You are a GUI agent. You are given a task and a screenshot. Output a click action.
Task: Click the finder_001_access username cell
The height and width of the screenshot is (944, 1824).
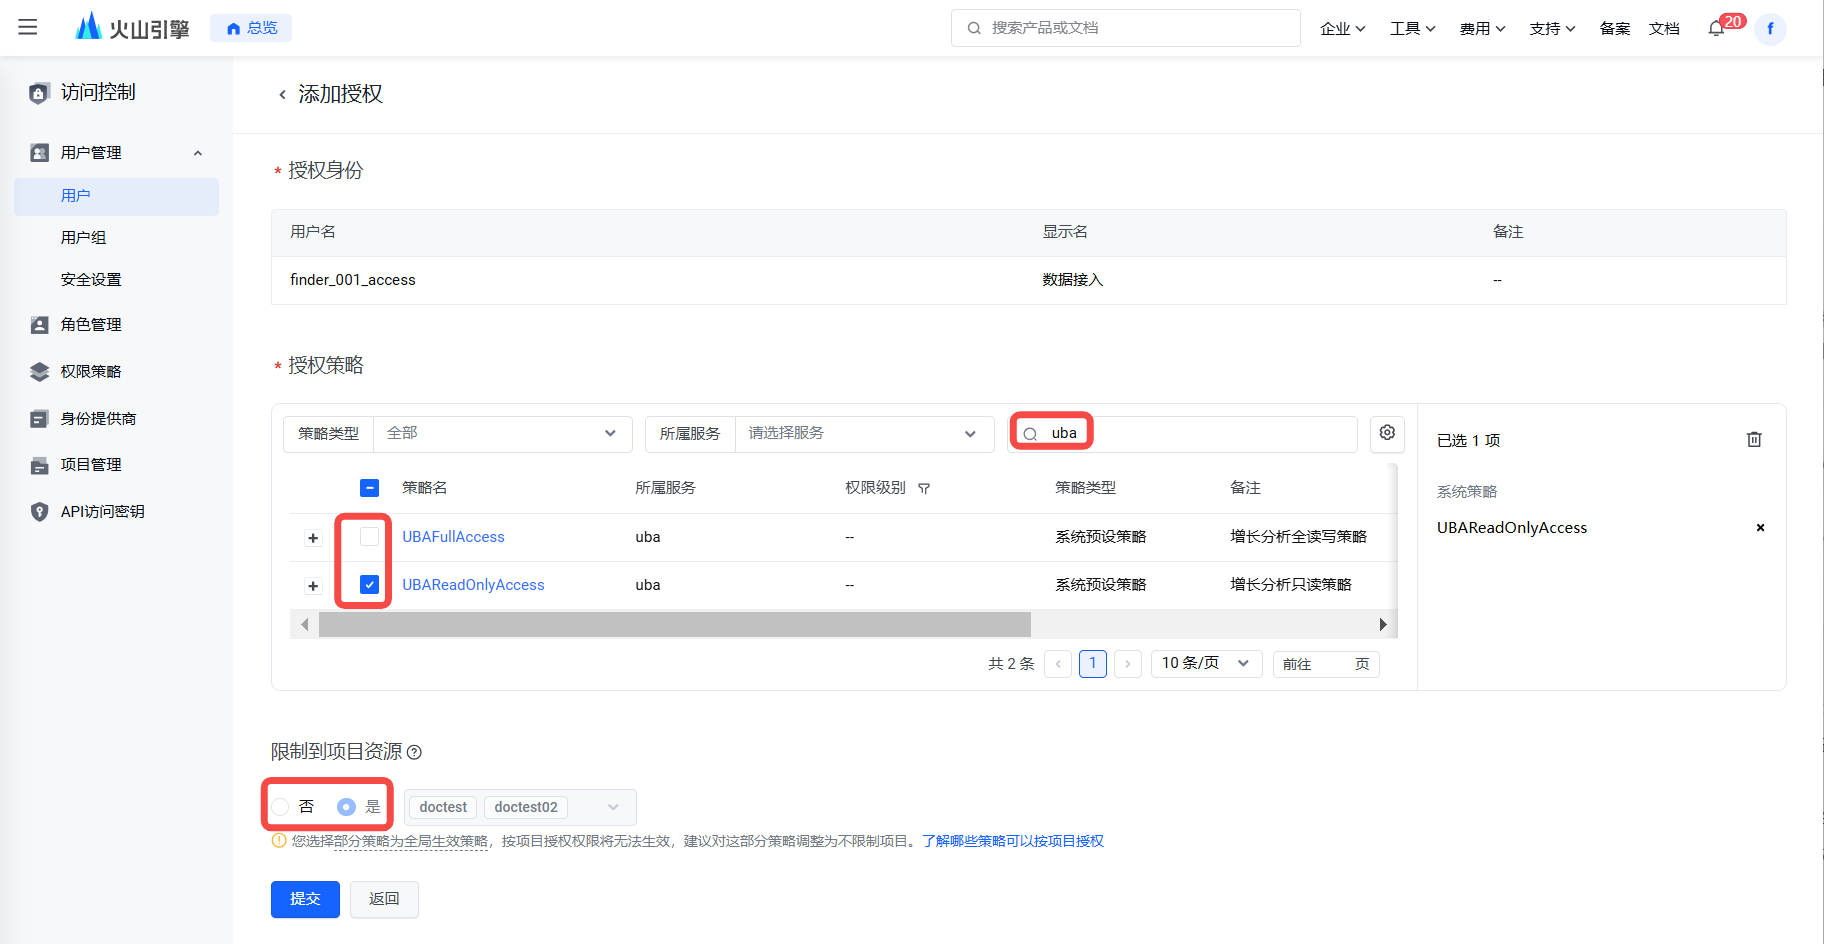353,280
